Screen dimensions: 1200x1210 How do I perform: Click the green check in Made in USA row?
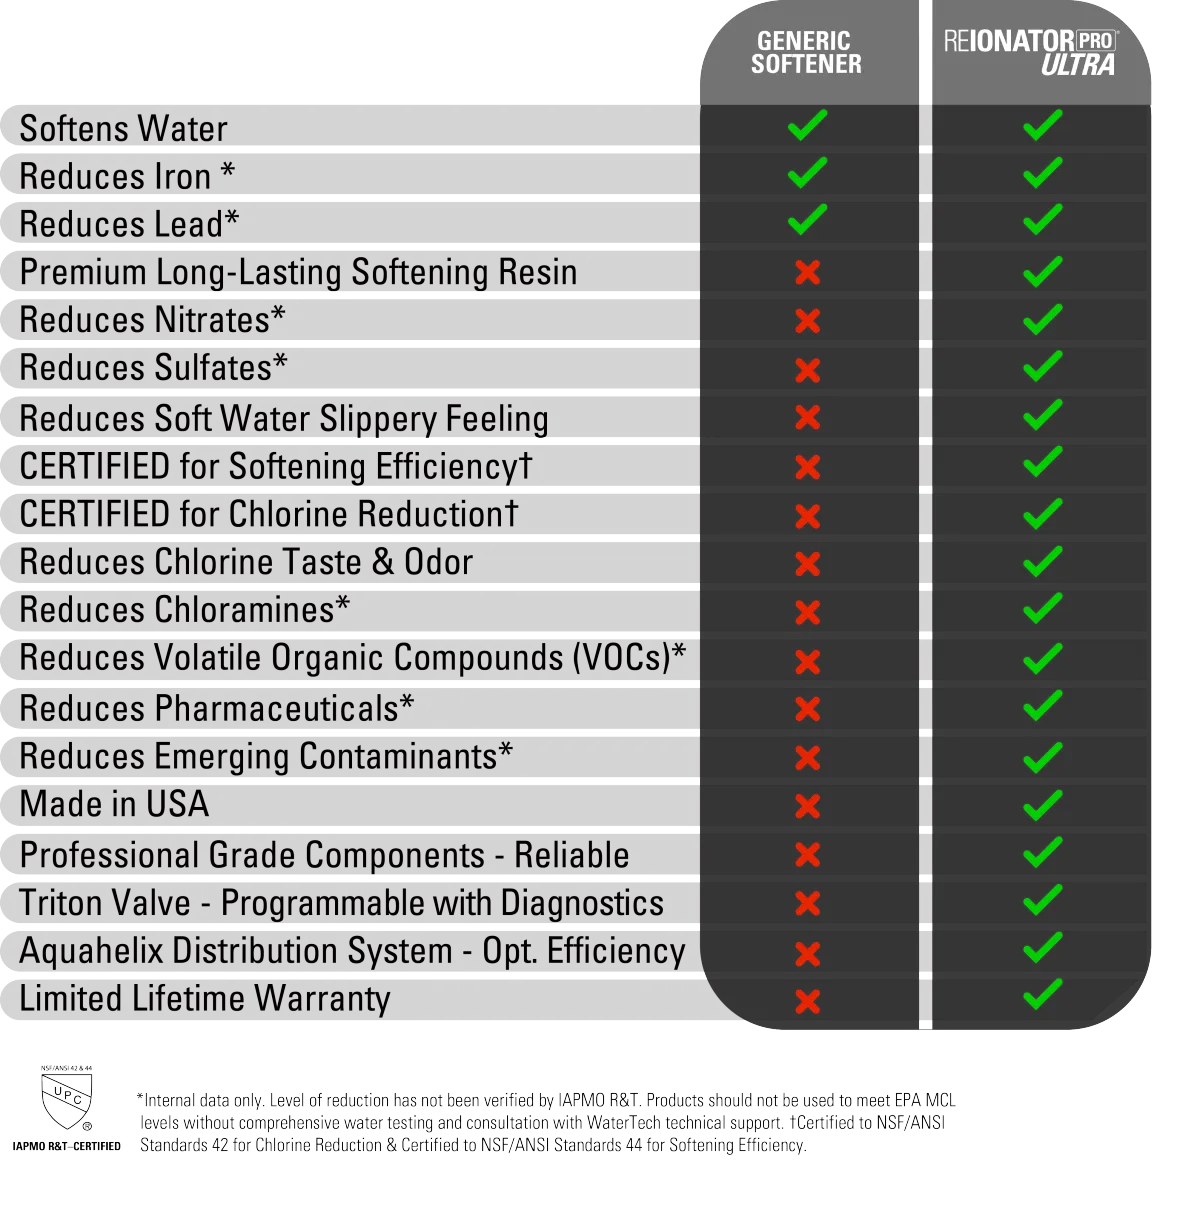1043,804
